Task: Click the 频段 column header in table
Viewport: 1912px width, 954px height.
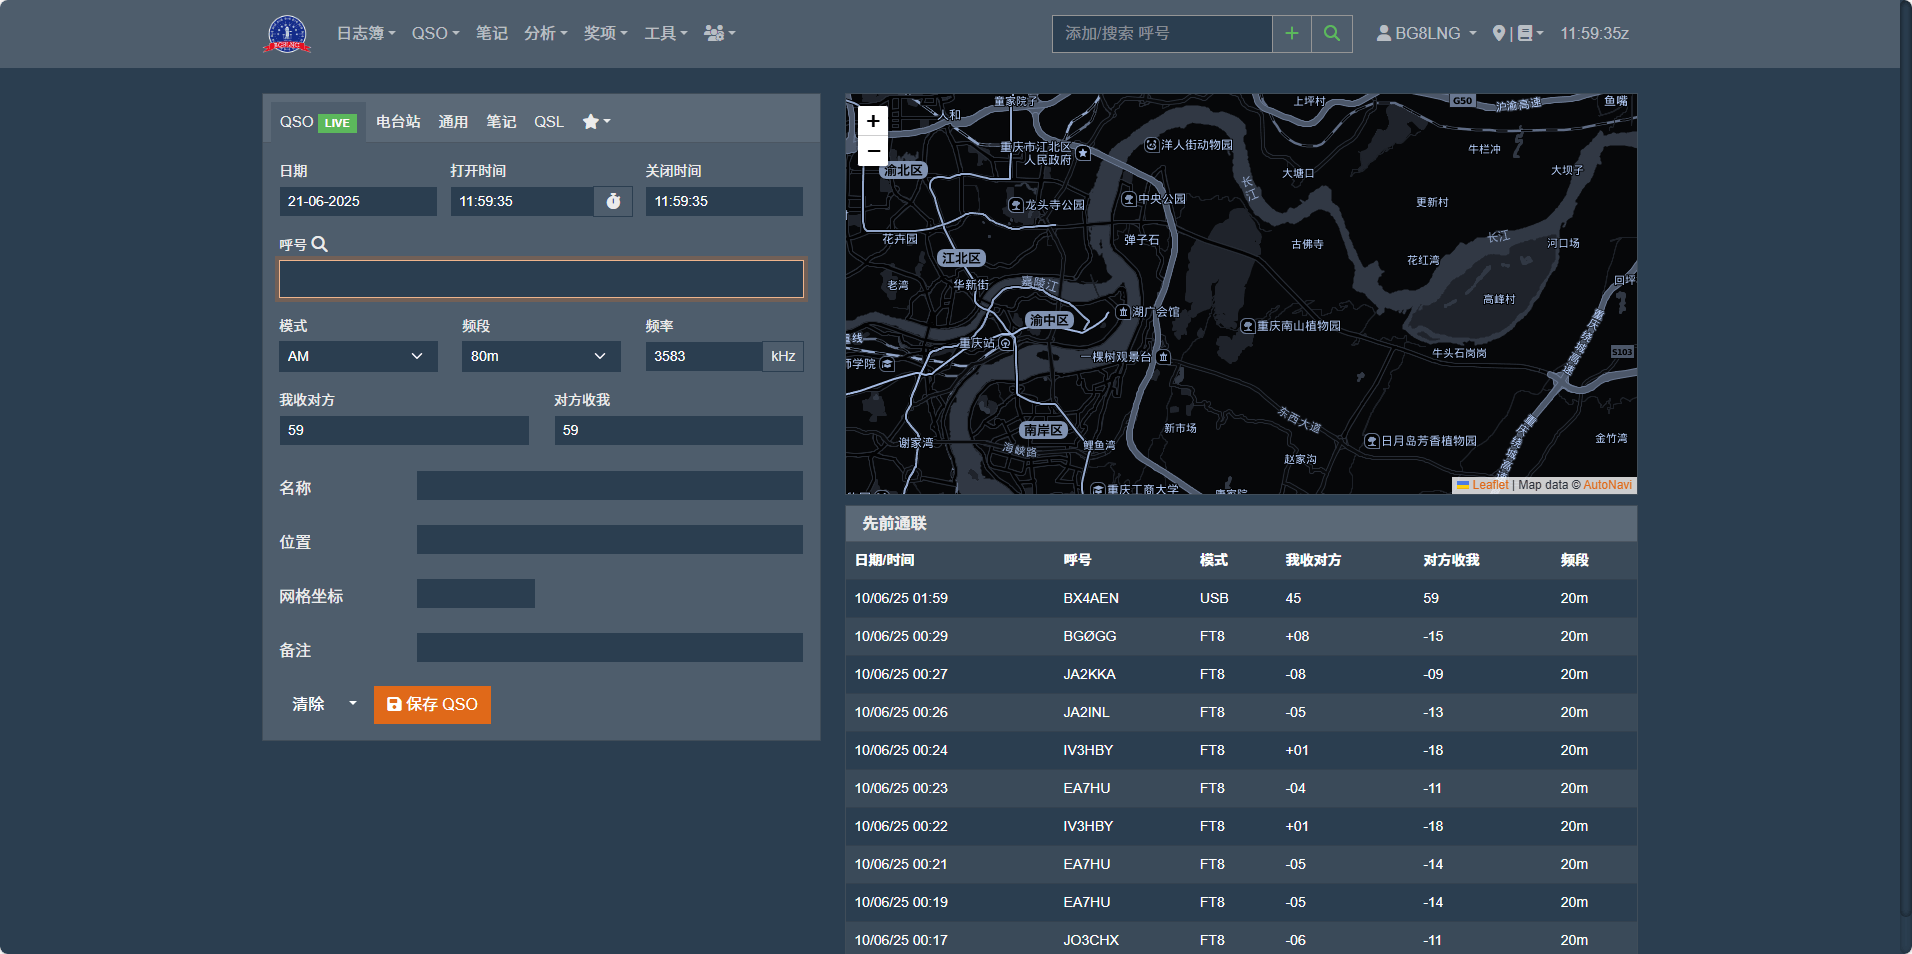Action: [1574, 560]
